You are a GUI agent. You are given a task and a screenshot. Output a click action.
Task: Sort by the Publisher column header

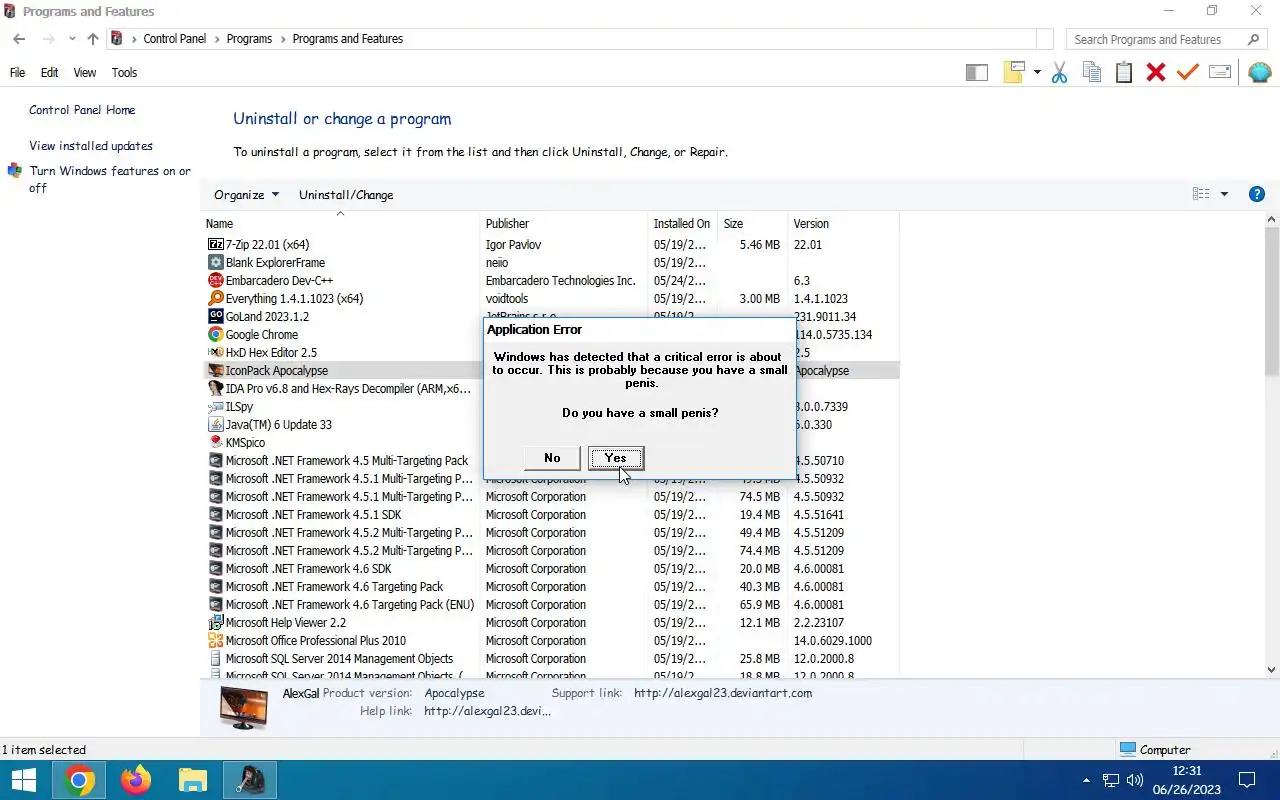(564, 223)
